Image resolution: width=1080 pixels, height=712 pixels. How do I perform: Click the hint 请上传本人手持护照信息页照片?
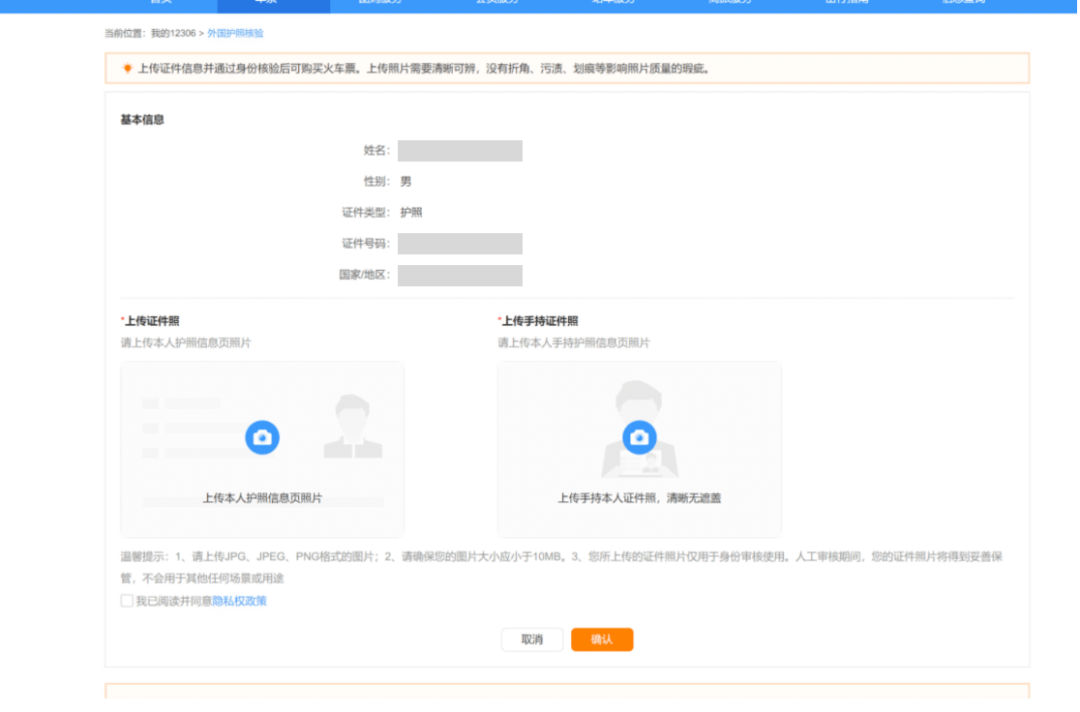(x=574, y=343)
